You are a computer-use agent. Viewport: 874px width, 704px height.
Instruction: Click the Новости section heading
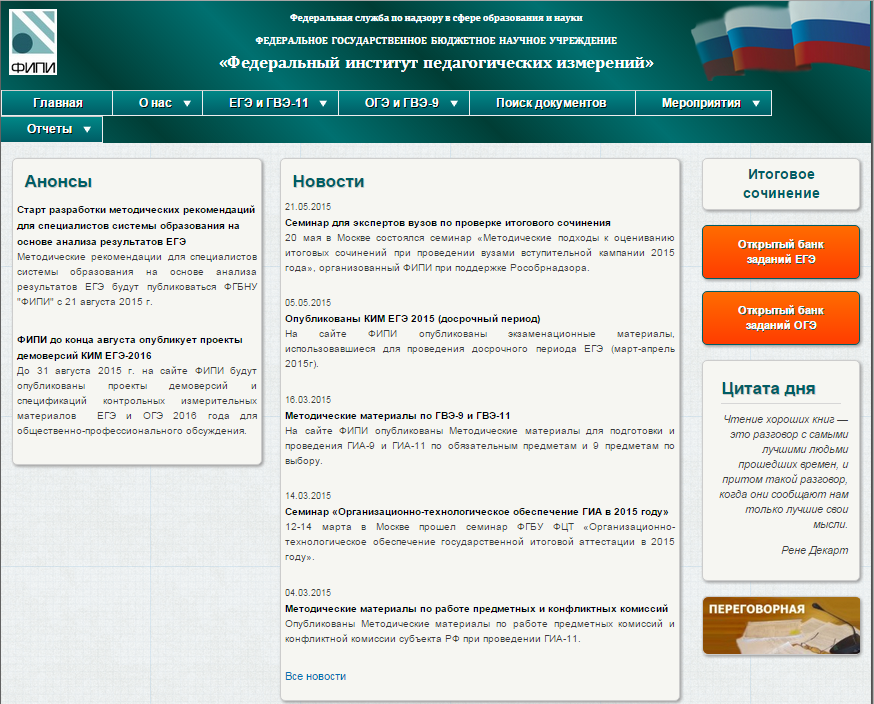328,181
